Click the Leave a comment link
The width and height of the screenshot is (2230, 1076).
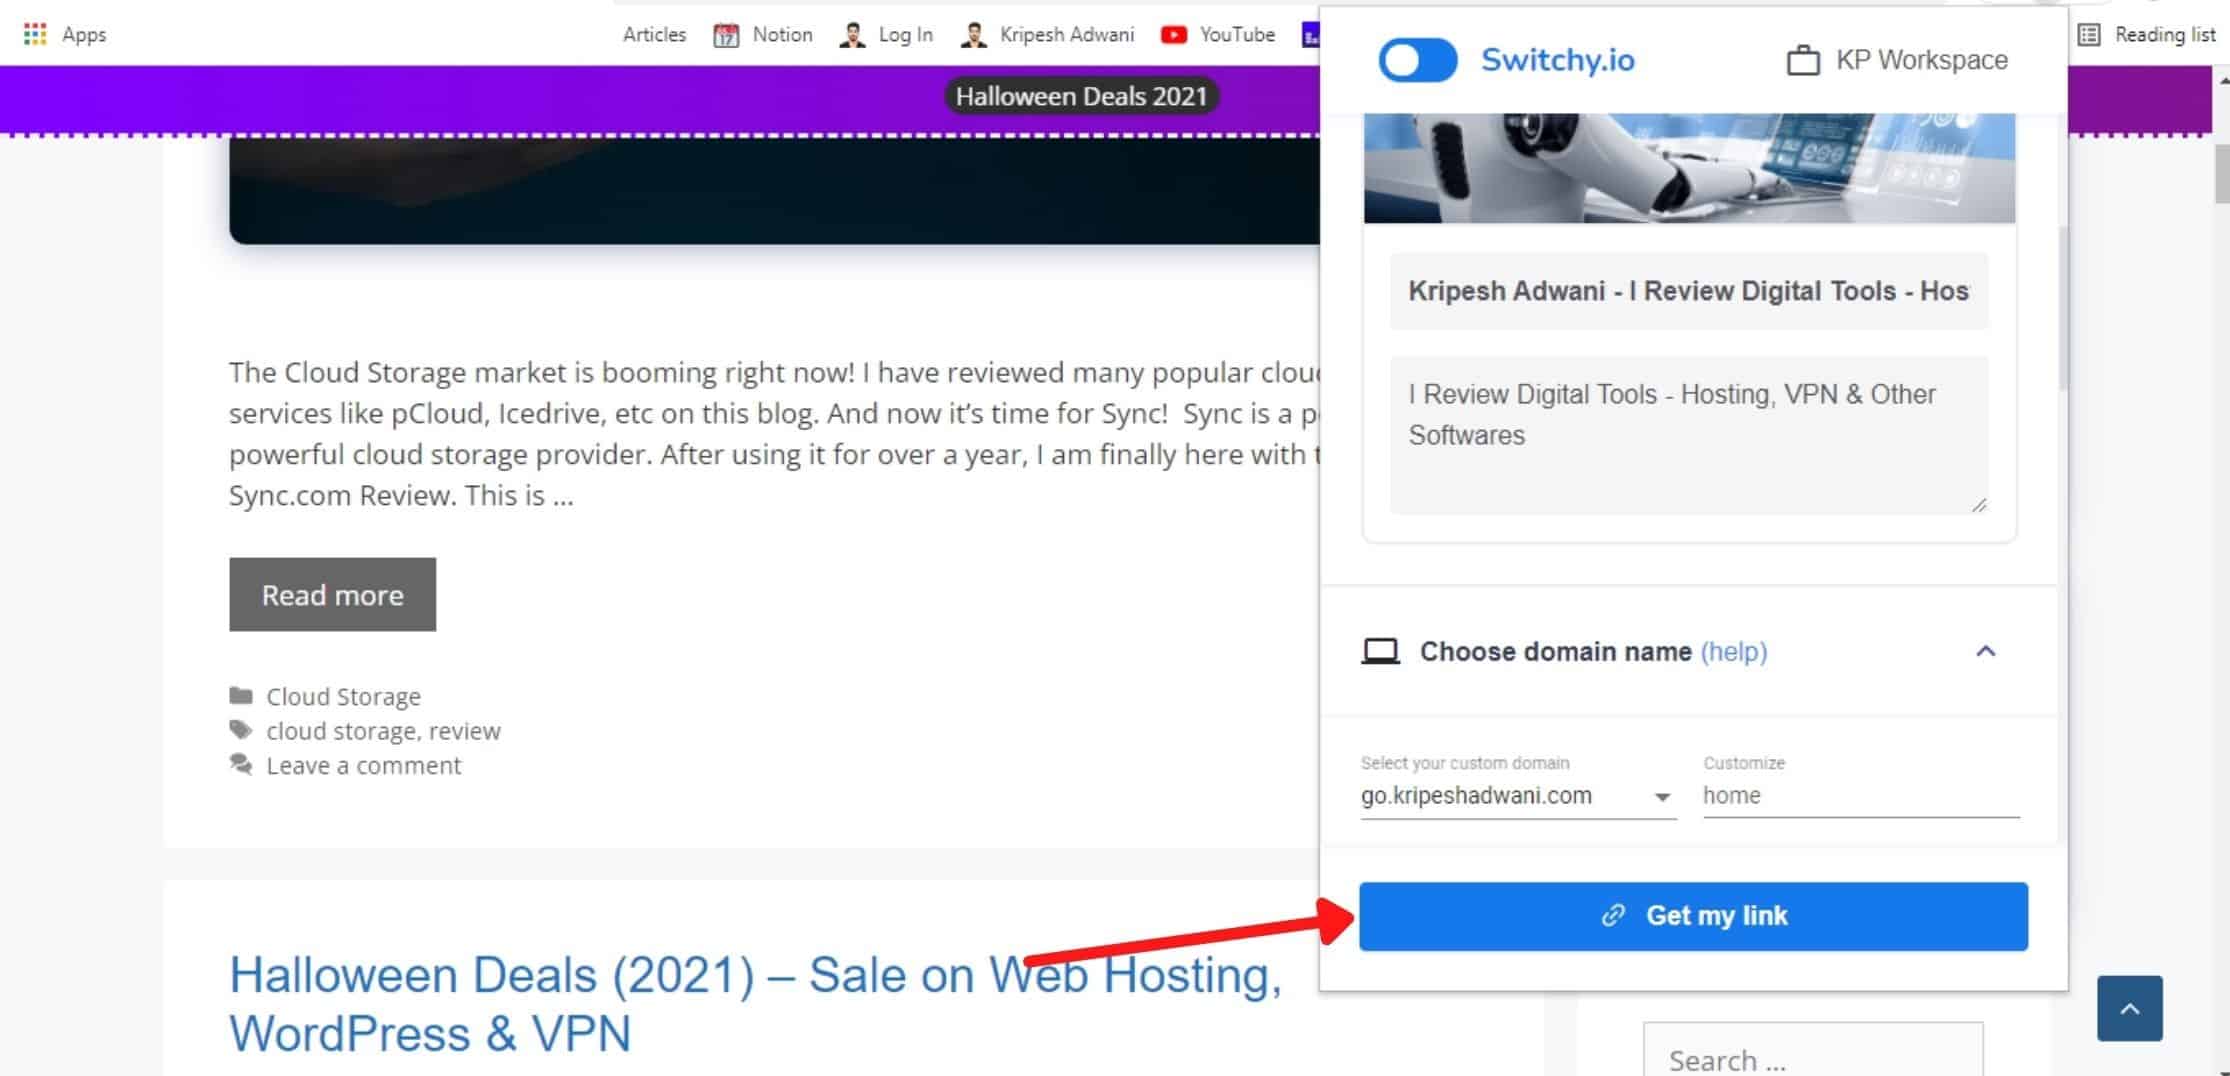363,765
